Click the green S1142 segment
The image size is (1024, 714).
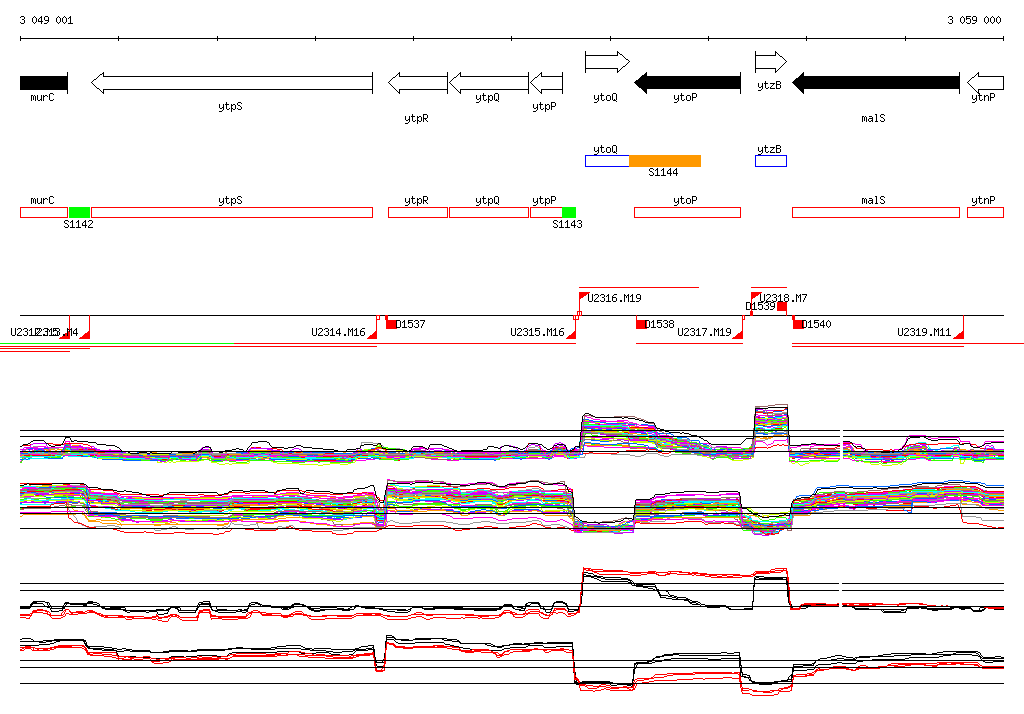80,212
